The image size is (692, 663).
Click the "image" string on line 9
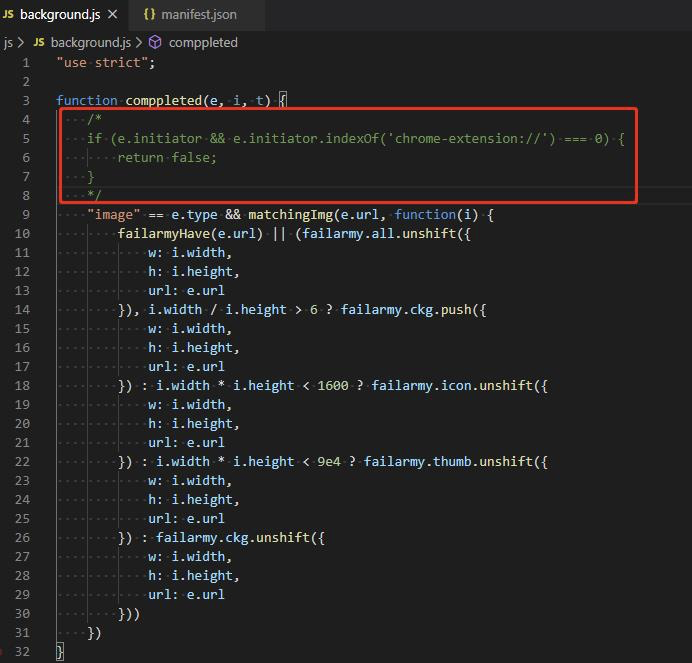[x=113, y=215]
